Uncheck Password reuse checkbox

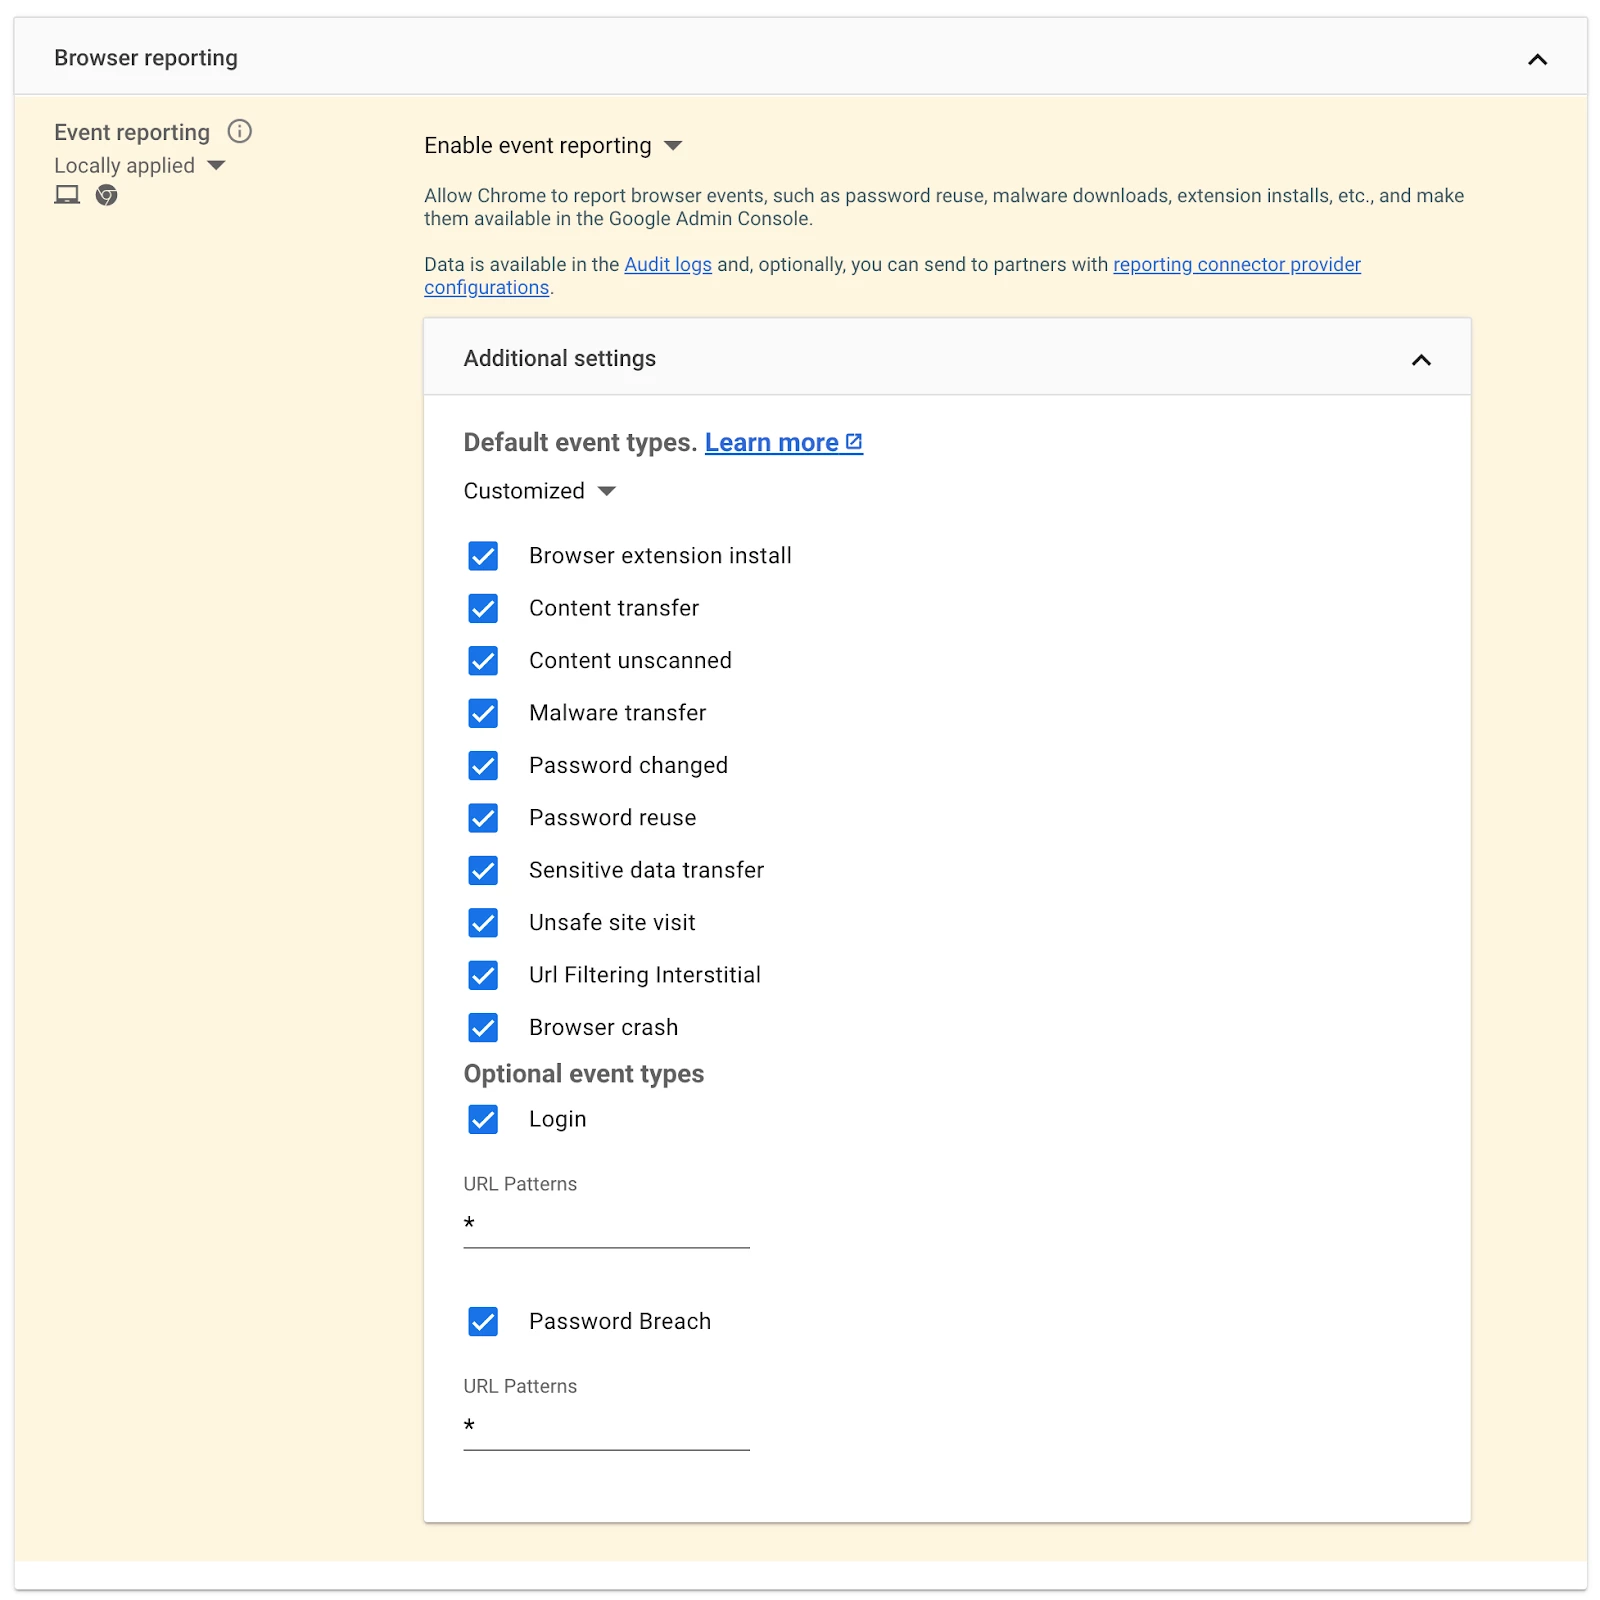483,818
